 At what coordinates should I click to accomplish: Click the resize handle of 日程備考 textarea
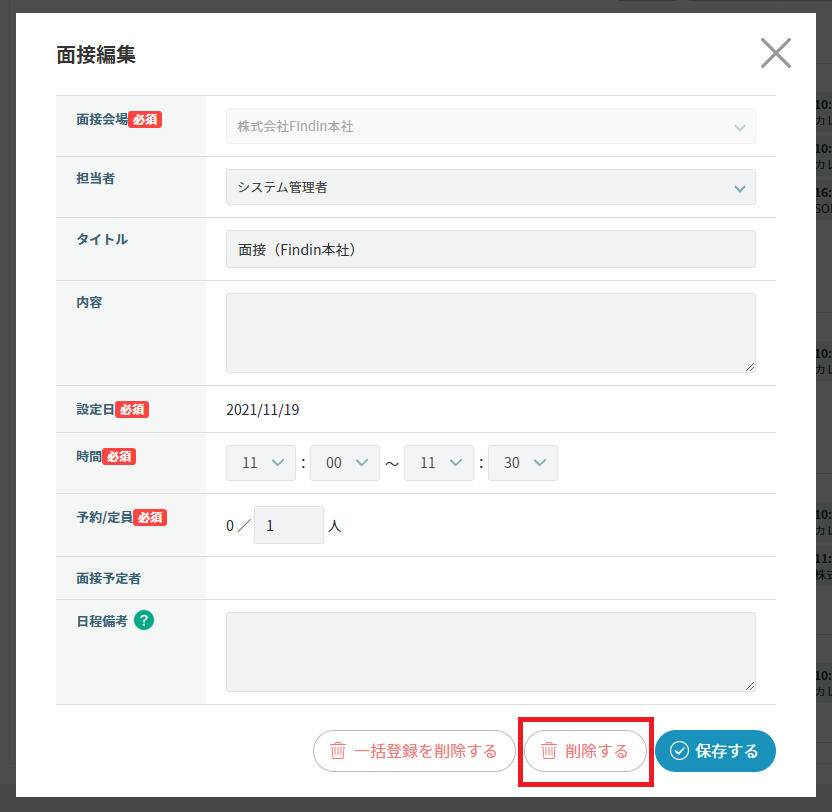749,685
